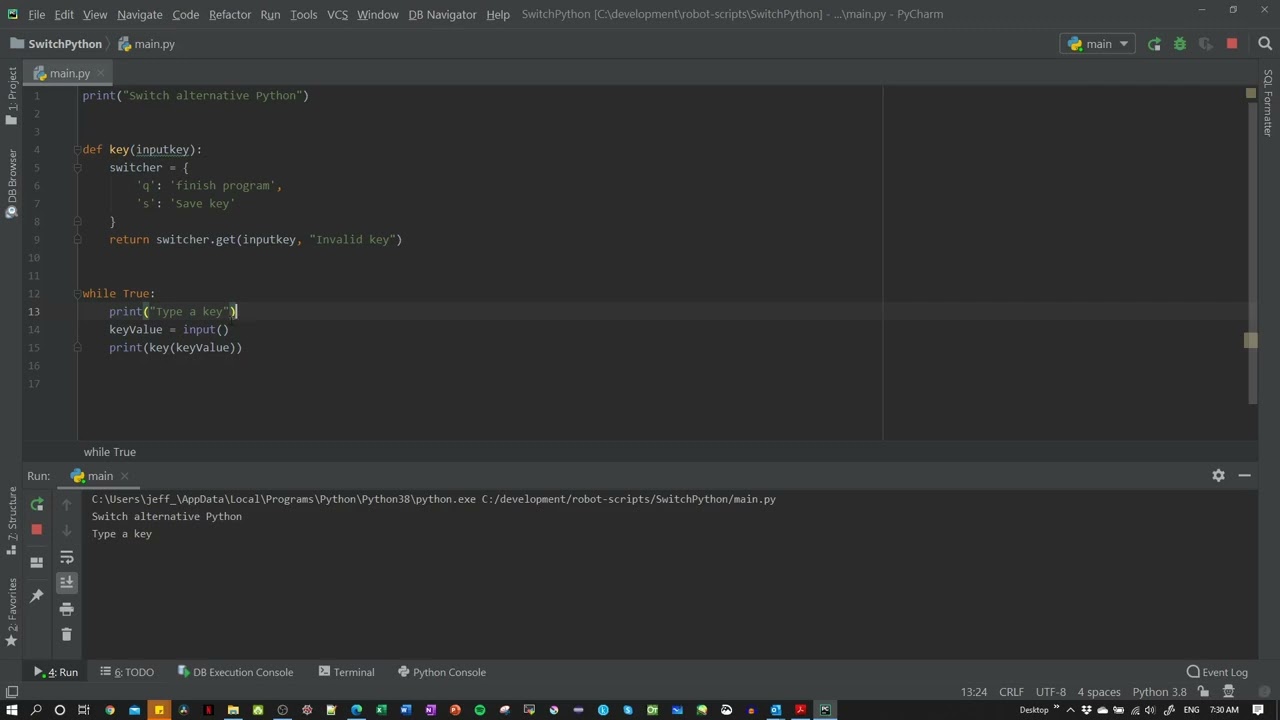
Task: Pin the Run tab with the pin icon
Action: coord(37,596)
